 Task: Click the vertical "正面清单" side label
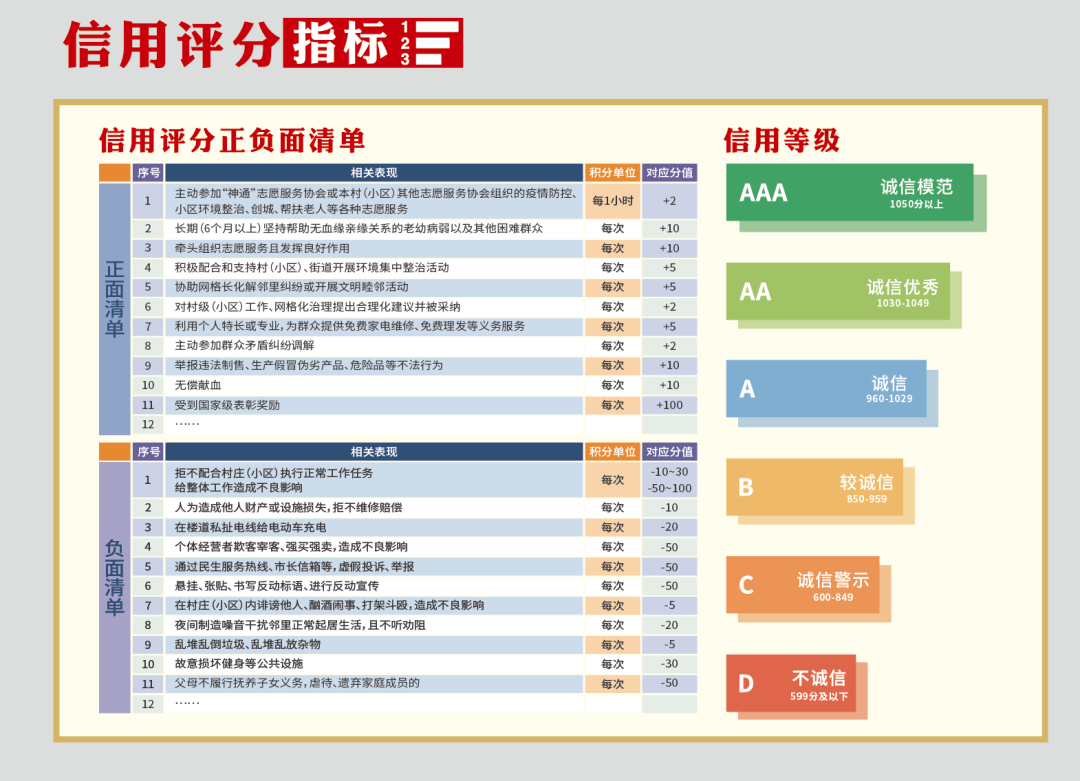click(x=114, y=299)
